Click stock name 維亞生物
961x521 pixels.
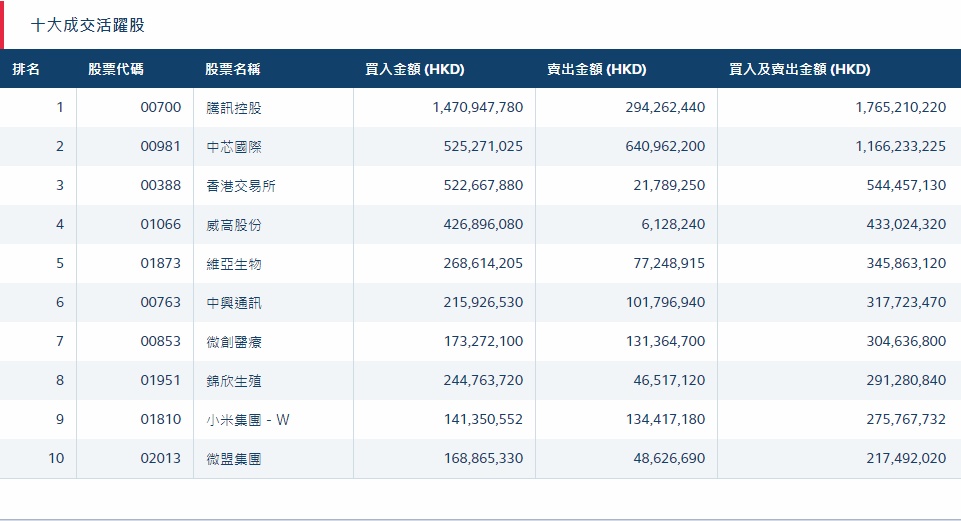pyautogui.click(x=234, y=264)
